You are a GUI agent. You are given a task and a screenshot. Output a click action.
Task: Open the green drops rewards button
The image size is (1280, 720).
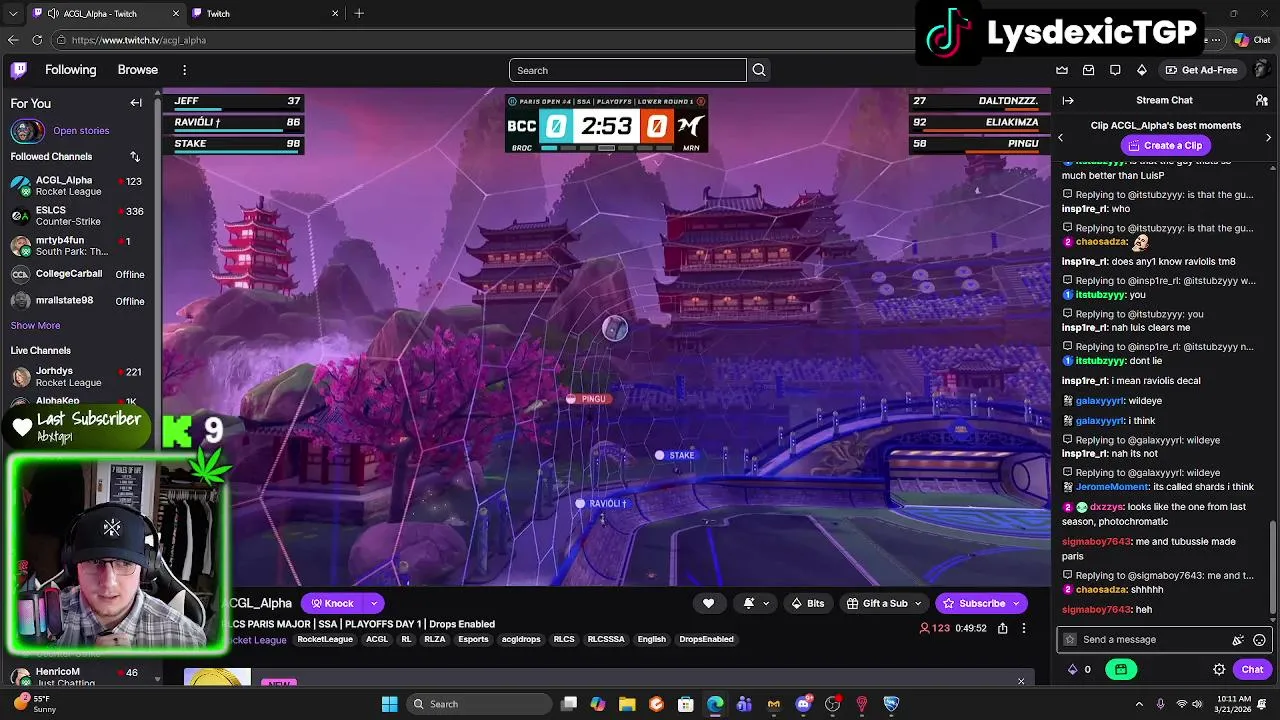tap(1121, 669)
